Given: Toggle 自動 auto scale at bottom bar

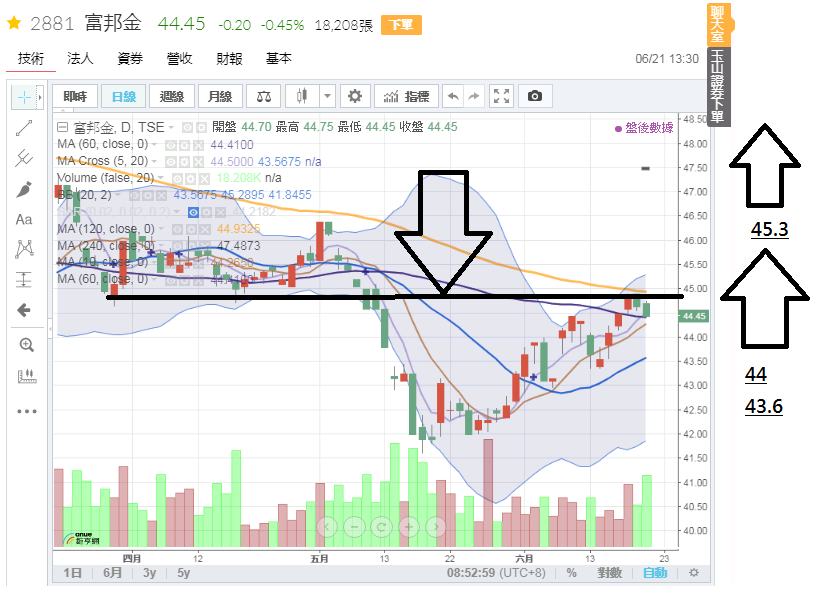Looking at the screenshot, I should coord(655,572).
